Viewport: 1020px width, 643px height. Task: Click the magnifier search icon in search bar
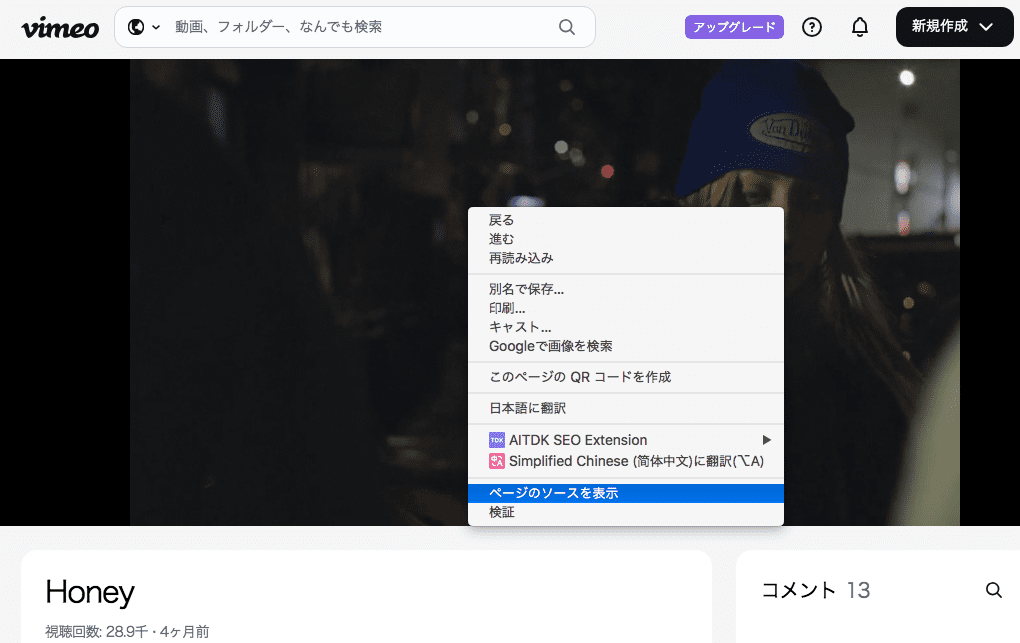pyautogui.click(x=567, y=27)
